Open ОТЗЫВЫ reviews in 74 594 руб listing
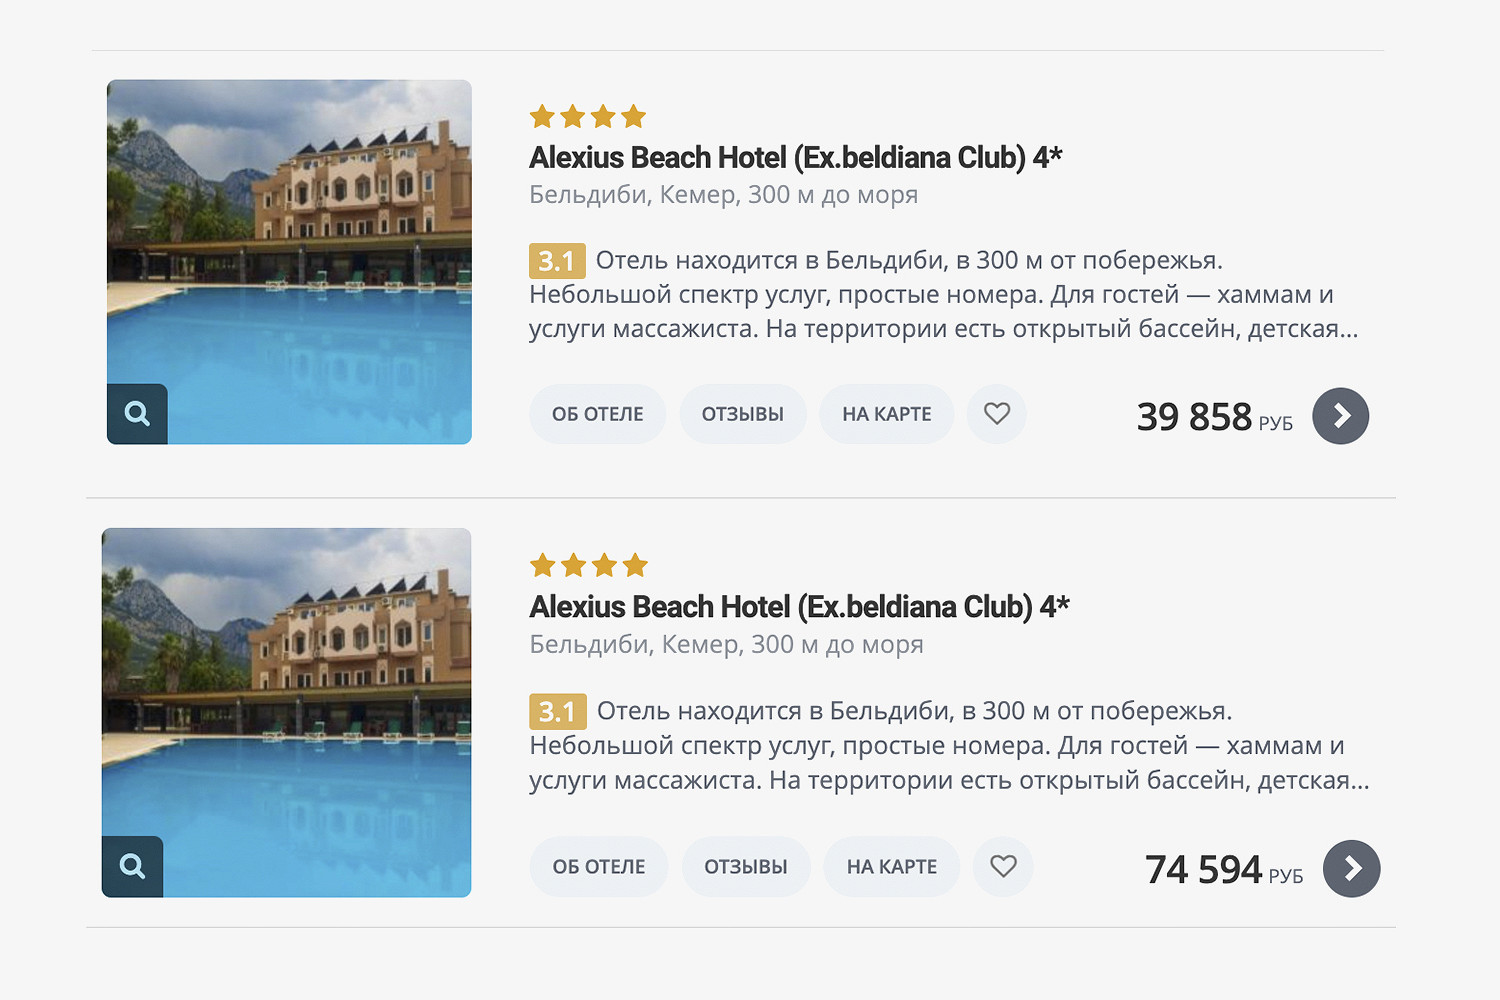The image size is (1500, 1000). point(745,867)
